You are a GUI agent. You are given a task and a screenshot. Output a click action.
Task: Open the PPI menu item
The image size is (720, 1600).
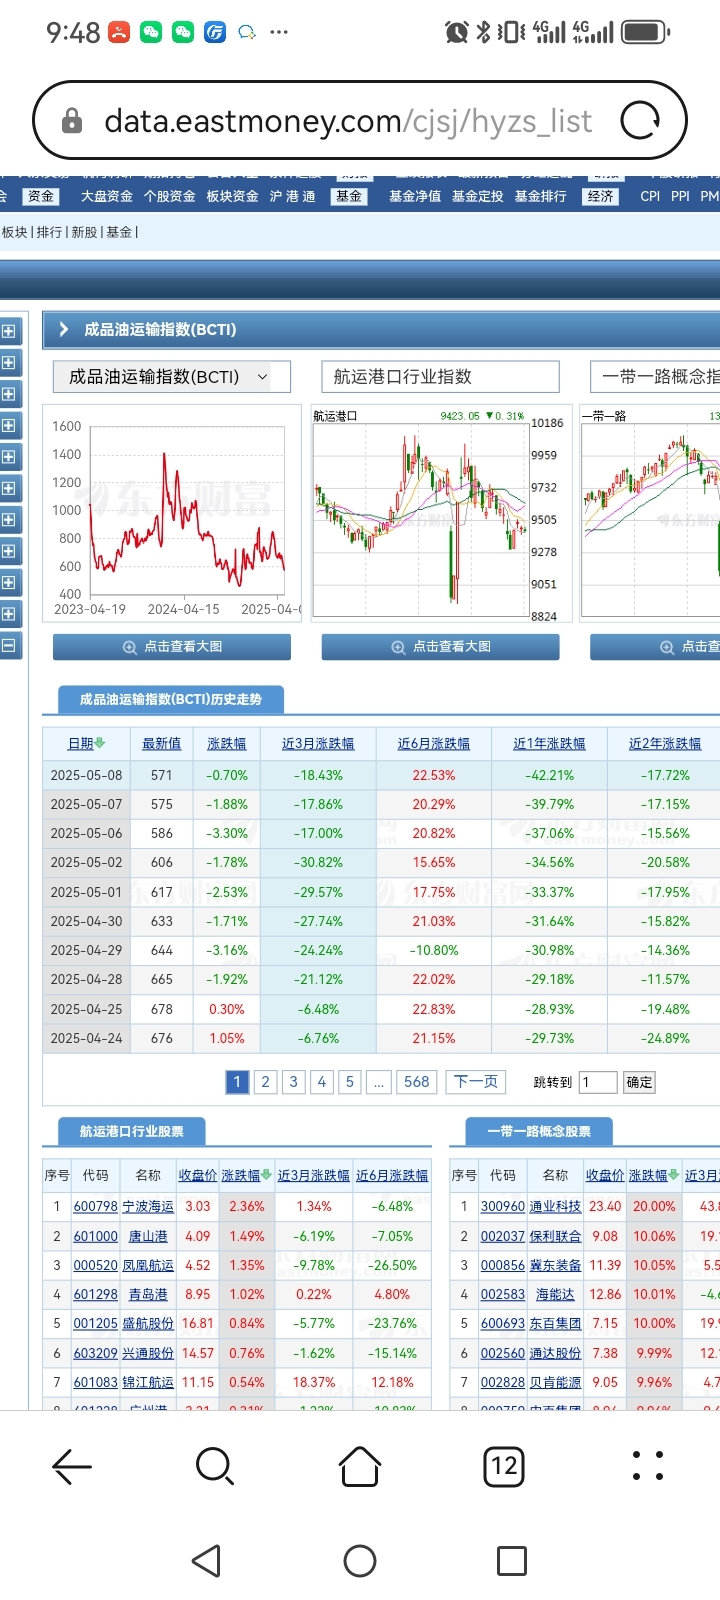click(681, 196)
